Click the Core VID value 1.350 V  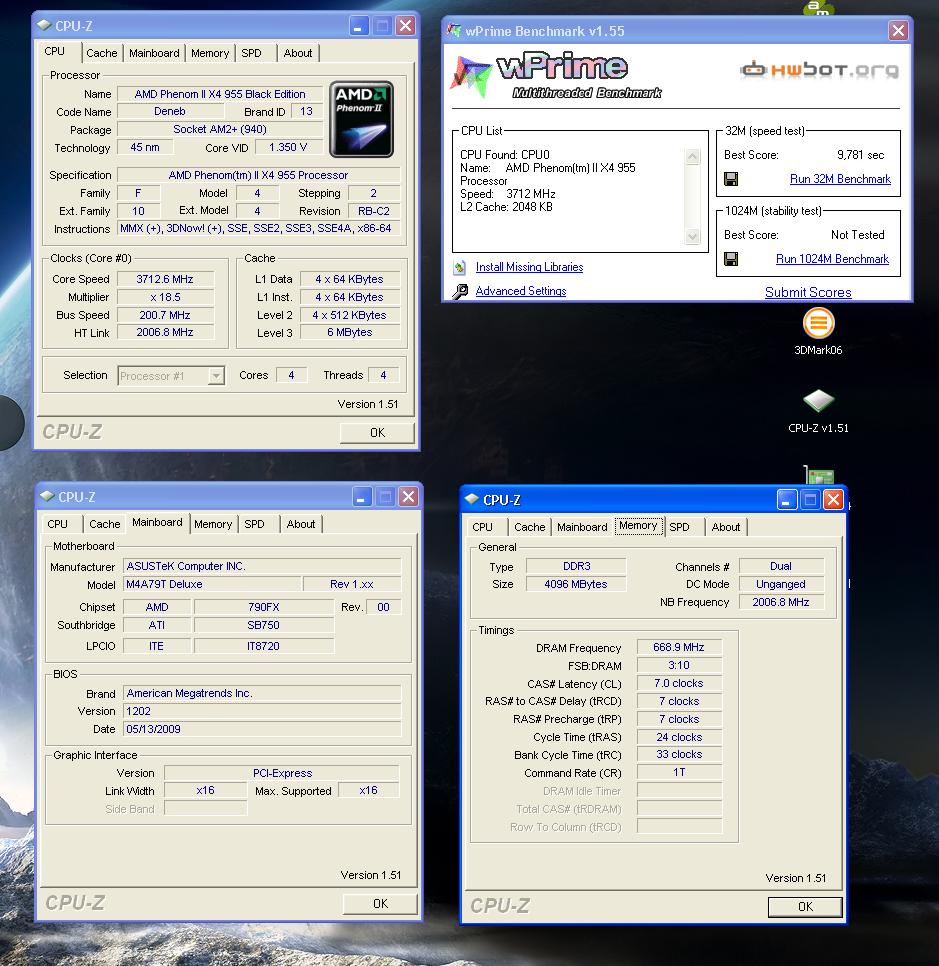click(288, 147)
